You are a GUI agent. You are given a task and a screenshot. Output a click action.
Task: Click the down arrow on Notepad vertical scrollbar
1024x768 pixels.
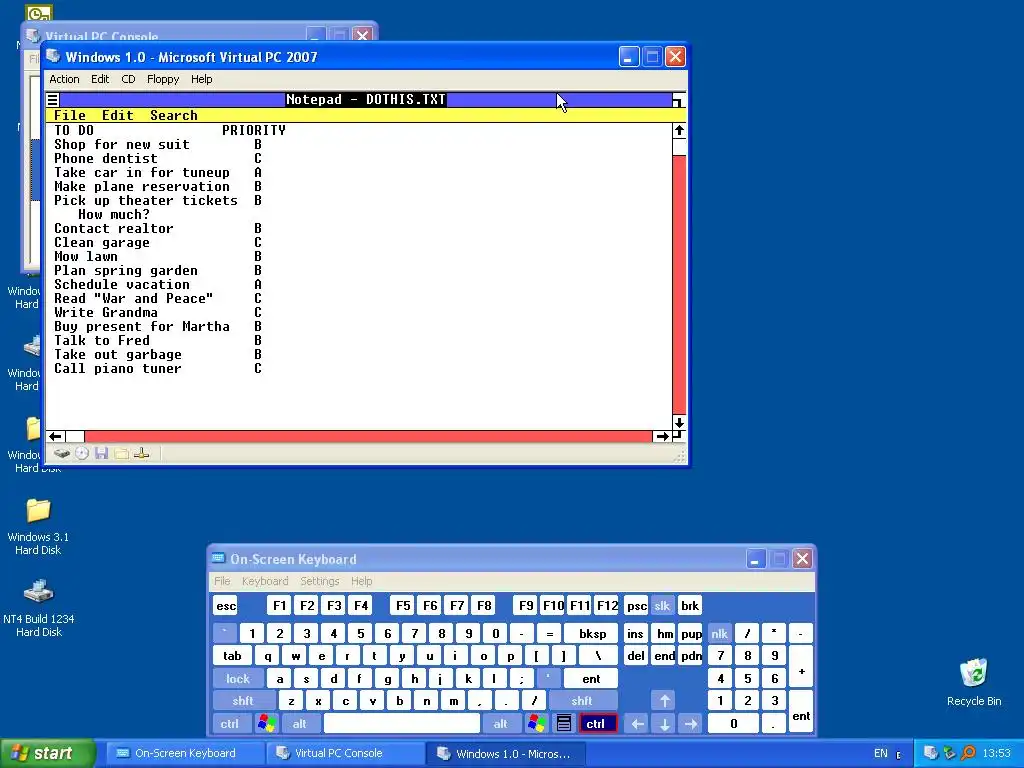point(679,423)
